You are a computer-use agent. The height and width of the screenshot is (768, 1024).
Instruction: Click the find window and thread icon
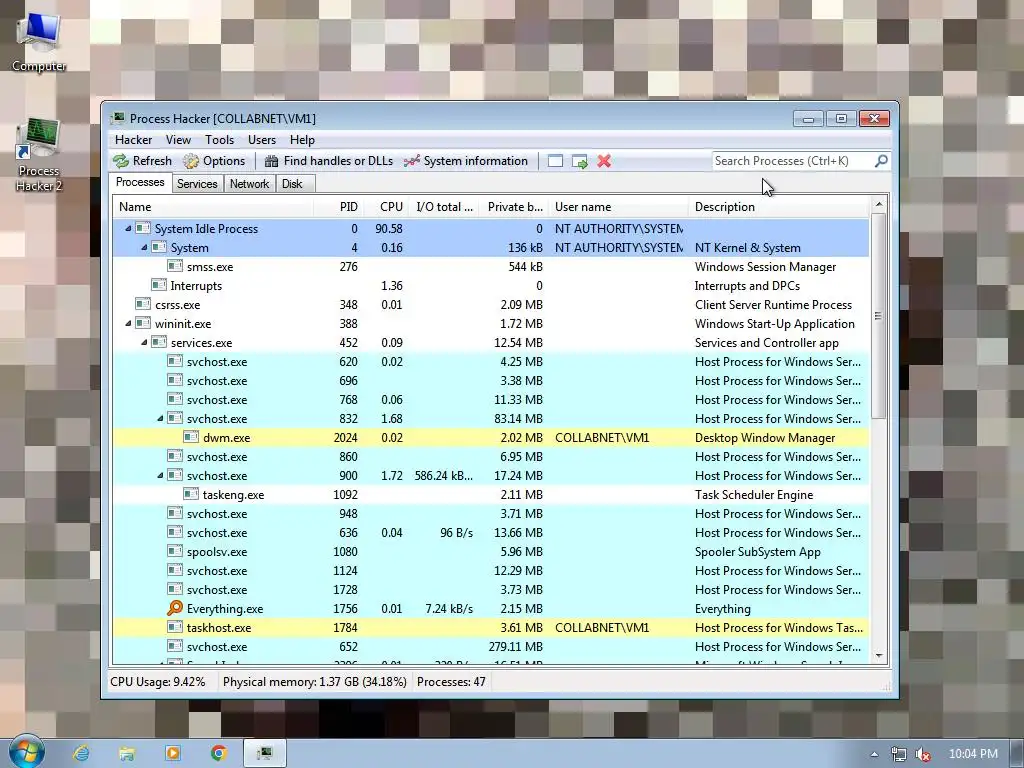click(x=579, y=161)
